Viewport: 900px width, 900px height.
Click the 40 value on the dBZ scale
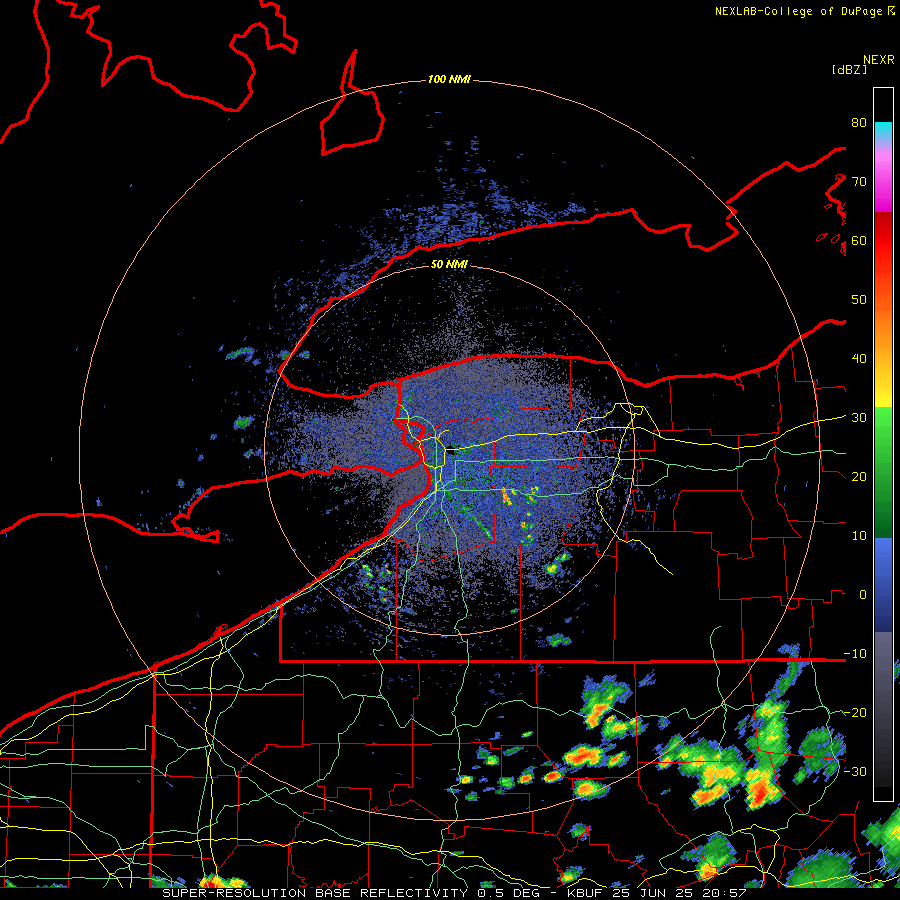point(859,359)
